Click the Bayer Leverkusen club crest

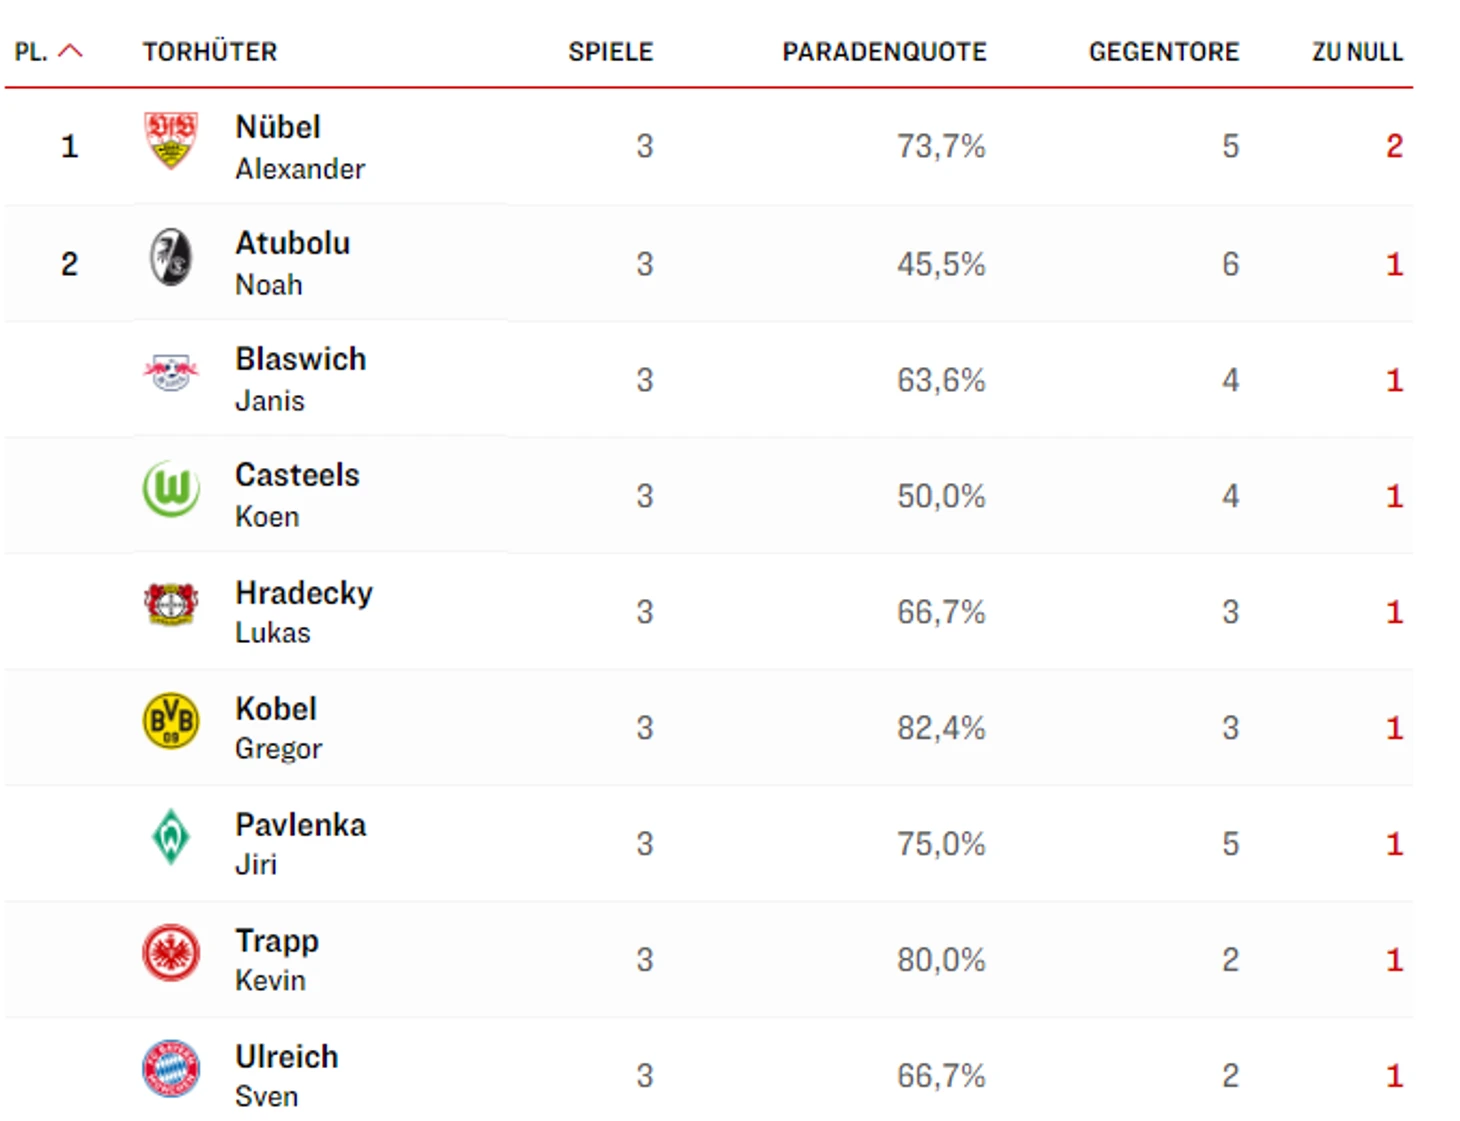pos(171,605)
